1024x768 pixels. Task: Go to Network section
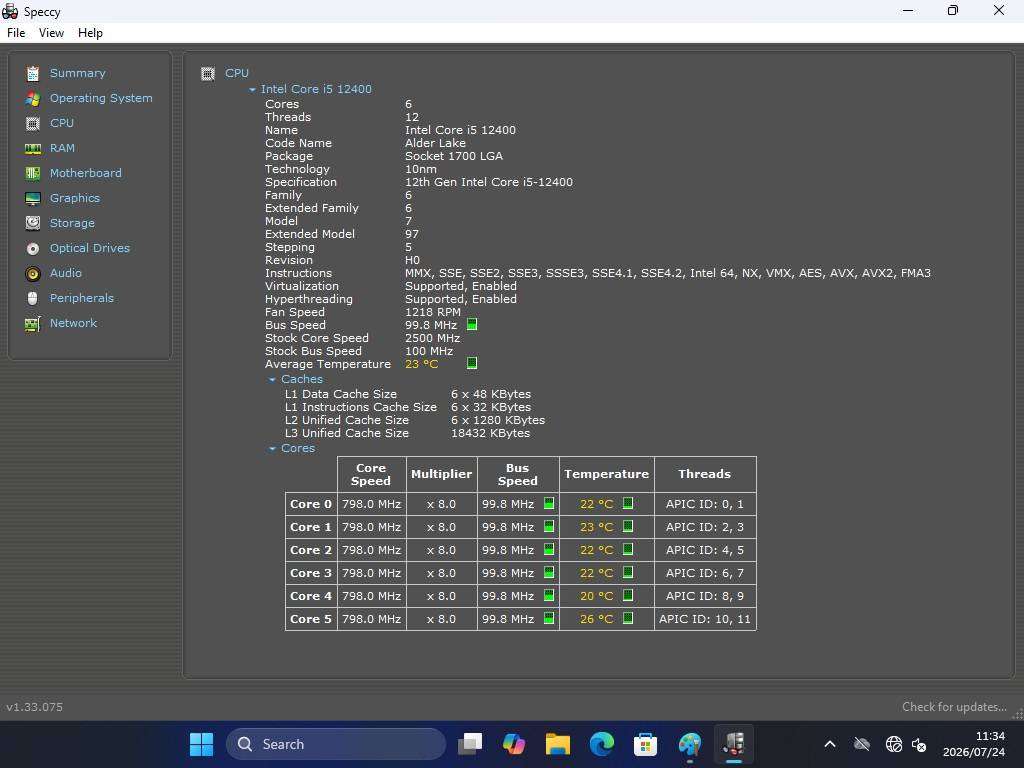(x=74, y=323)
